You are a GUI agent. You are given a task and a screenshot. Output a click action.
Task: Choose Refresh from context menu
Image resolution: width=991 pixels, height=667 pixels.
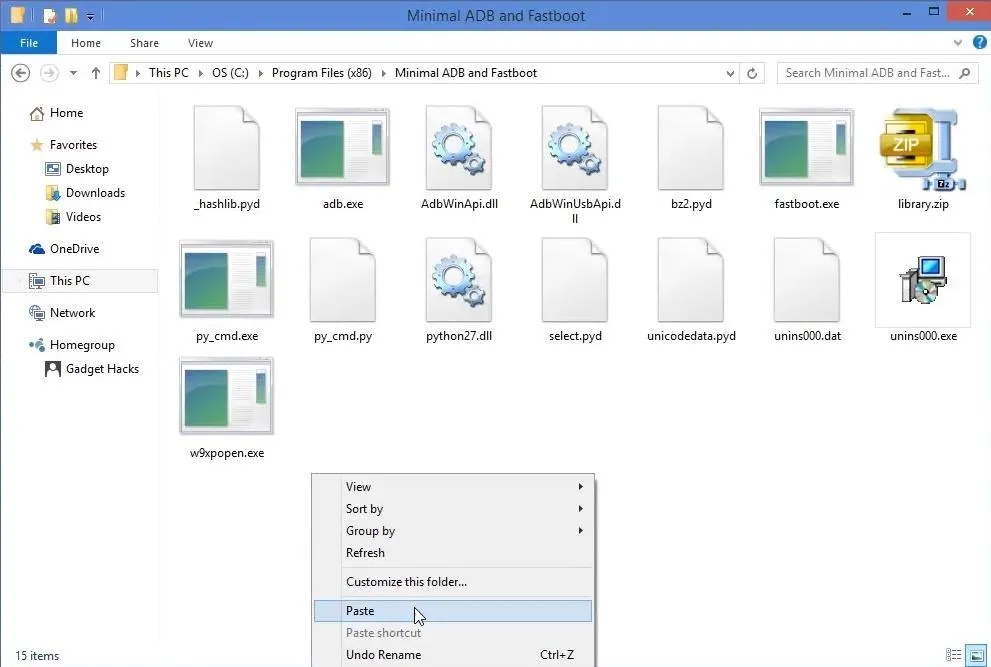tap(453, 553)
